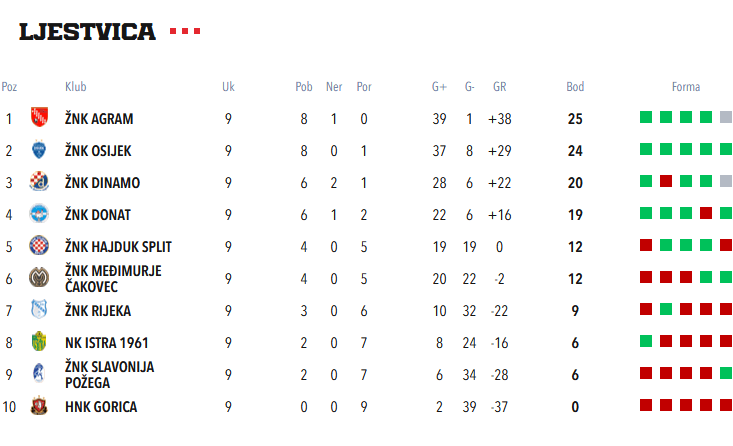The width and height of the screenshot is (733, 446).
Task: Click the Klub column header
Action: pyautogui.click(x=75, y=87)
